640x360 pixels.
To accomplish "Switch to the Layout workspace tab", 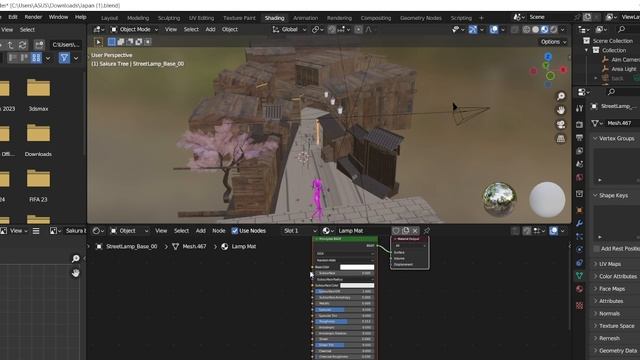I will tap(109, 18).
